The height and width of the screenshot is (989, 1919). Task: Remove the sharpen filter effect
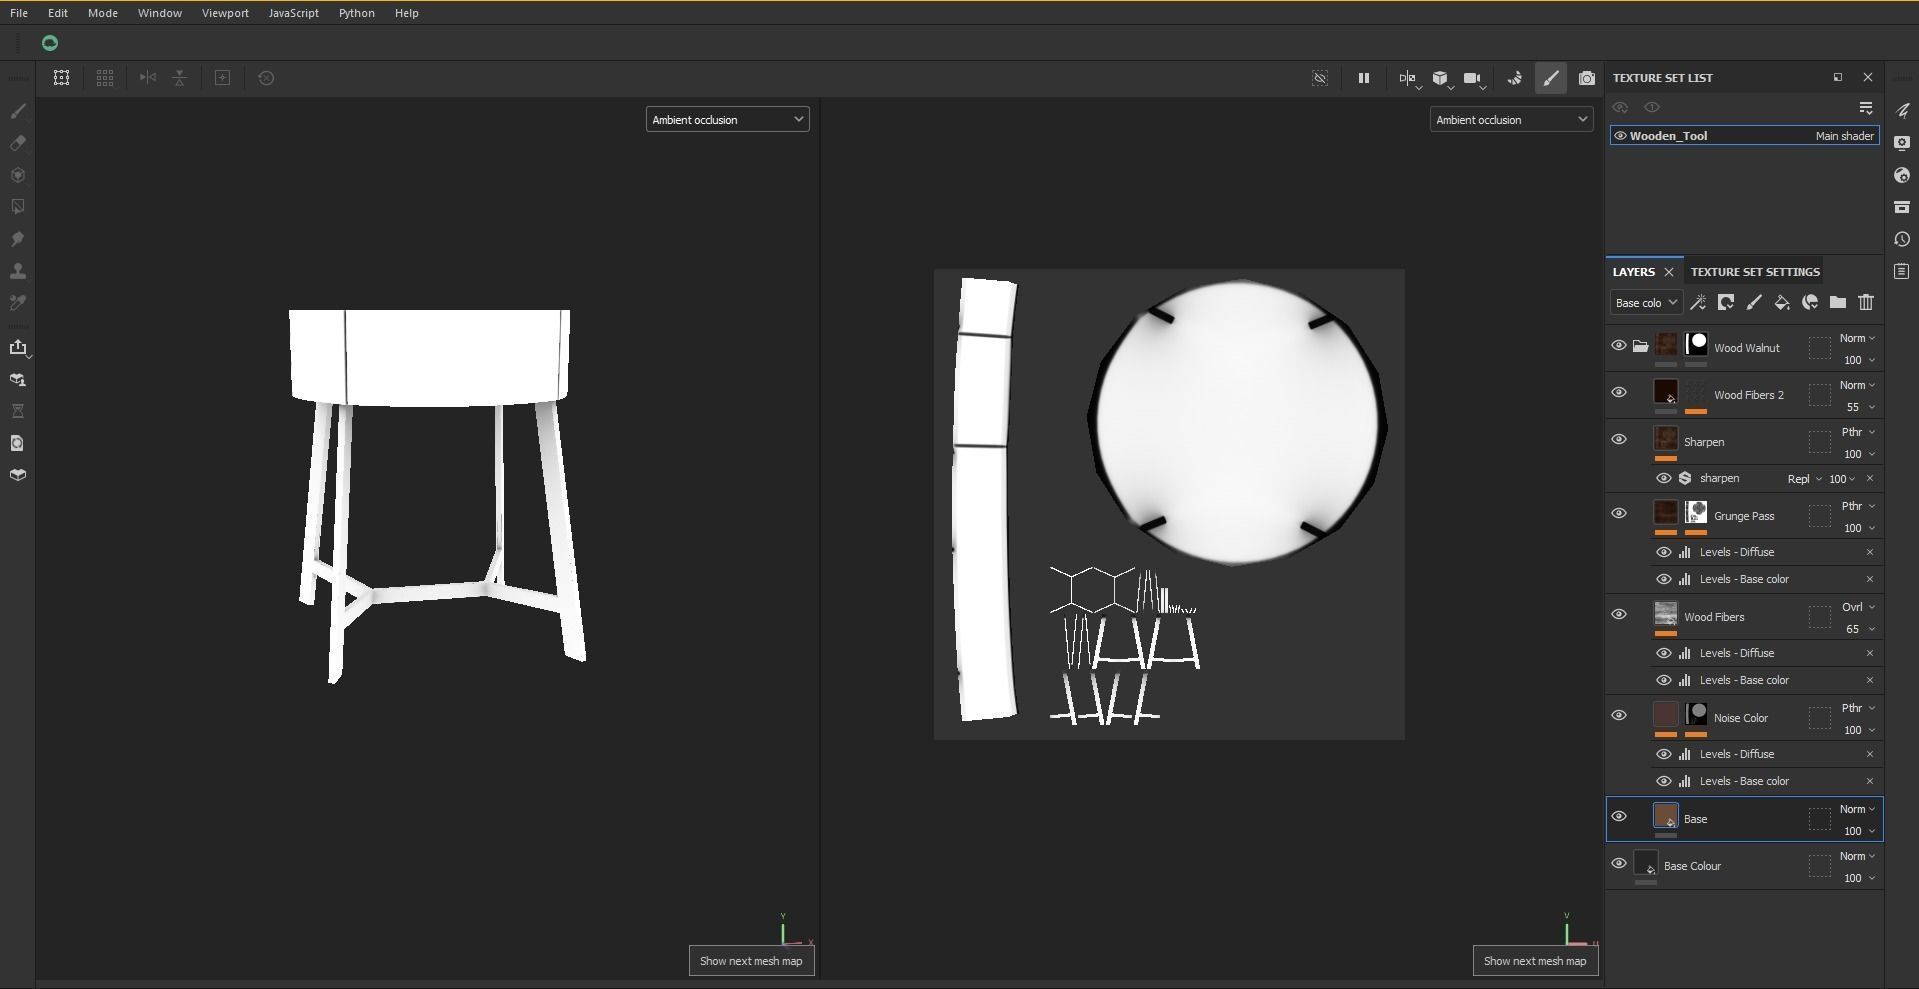pyautogui.click(x=1870, y=479)
